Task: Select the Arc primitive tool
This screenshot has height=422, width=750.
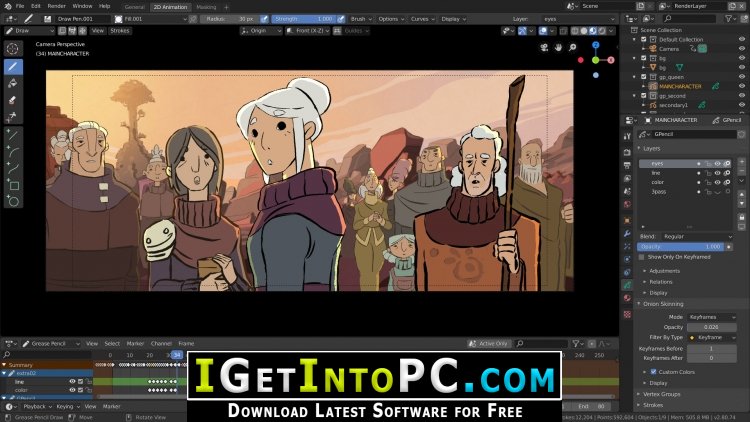Action: 13,152
